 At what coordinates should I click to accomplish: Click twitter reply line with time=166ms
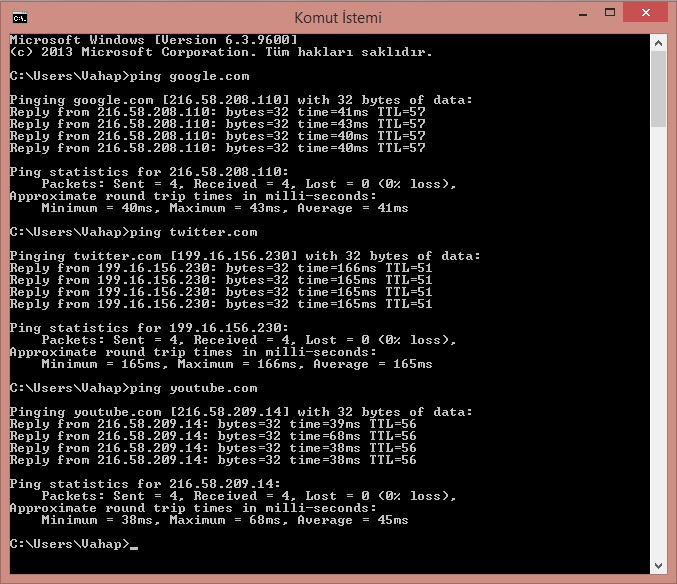click(x=221, y=268)
